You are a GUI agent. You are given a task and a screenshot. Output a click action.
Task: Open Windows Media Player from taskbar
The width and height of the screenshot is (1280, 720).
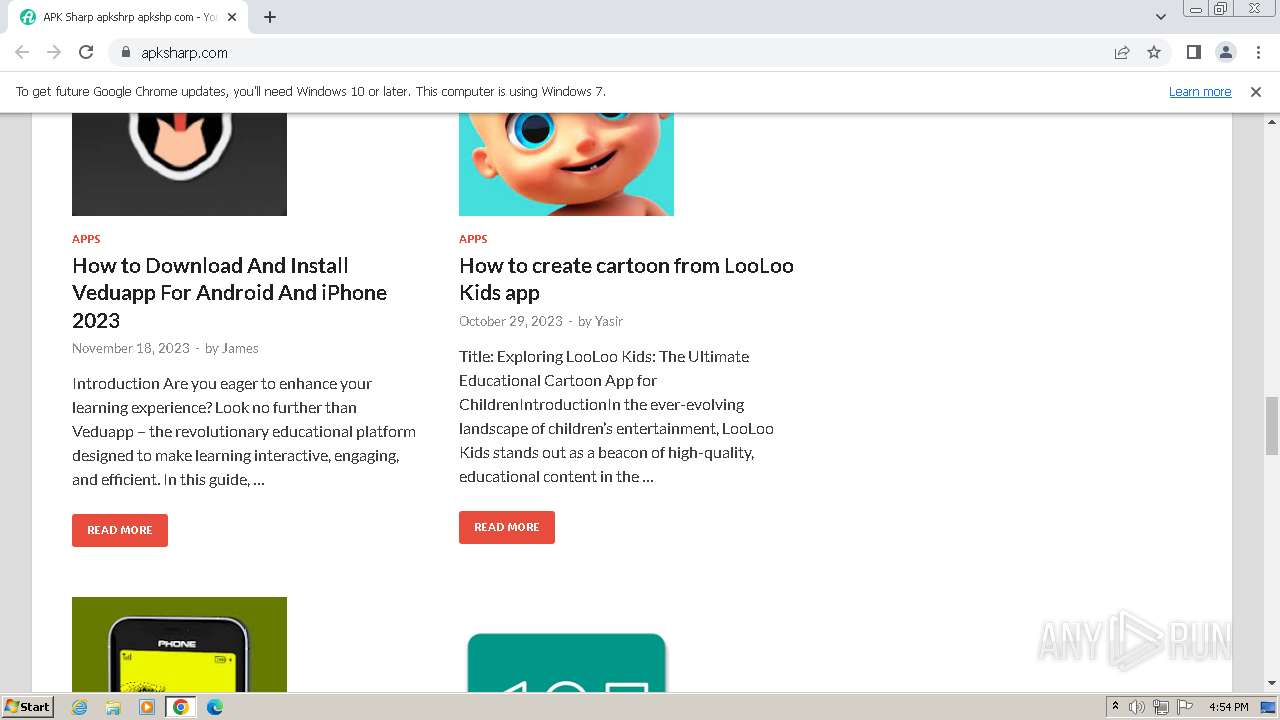147,707
